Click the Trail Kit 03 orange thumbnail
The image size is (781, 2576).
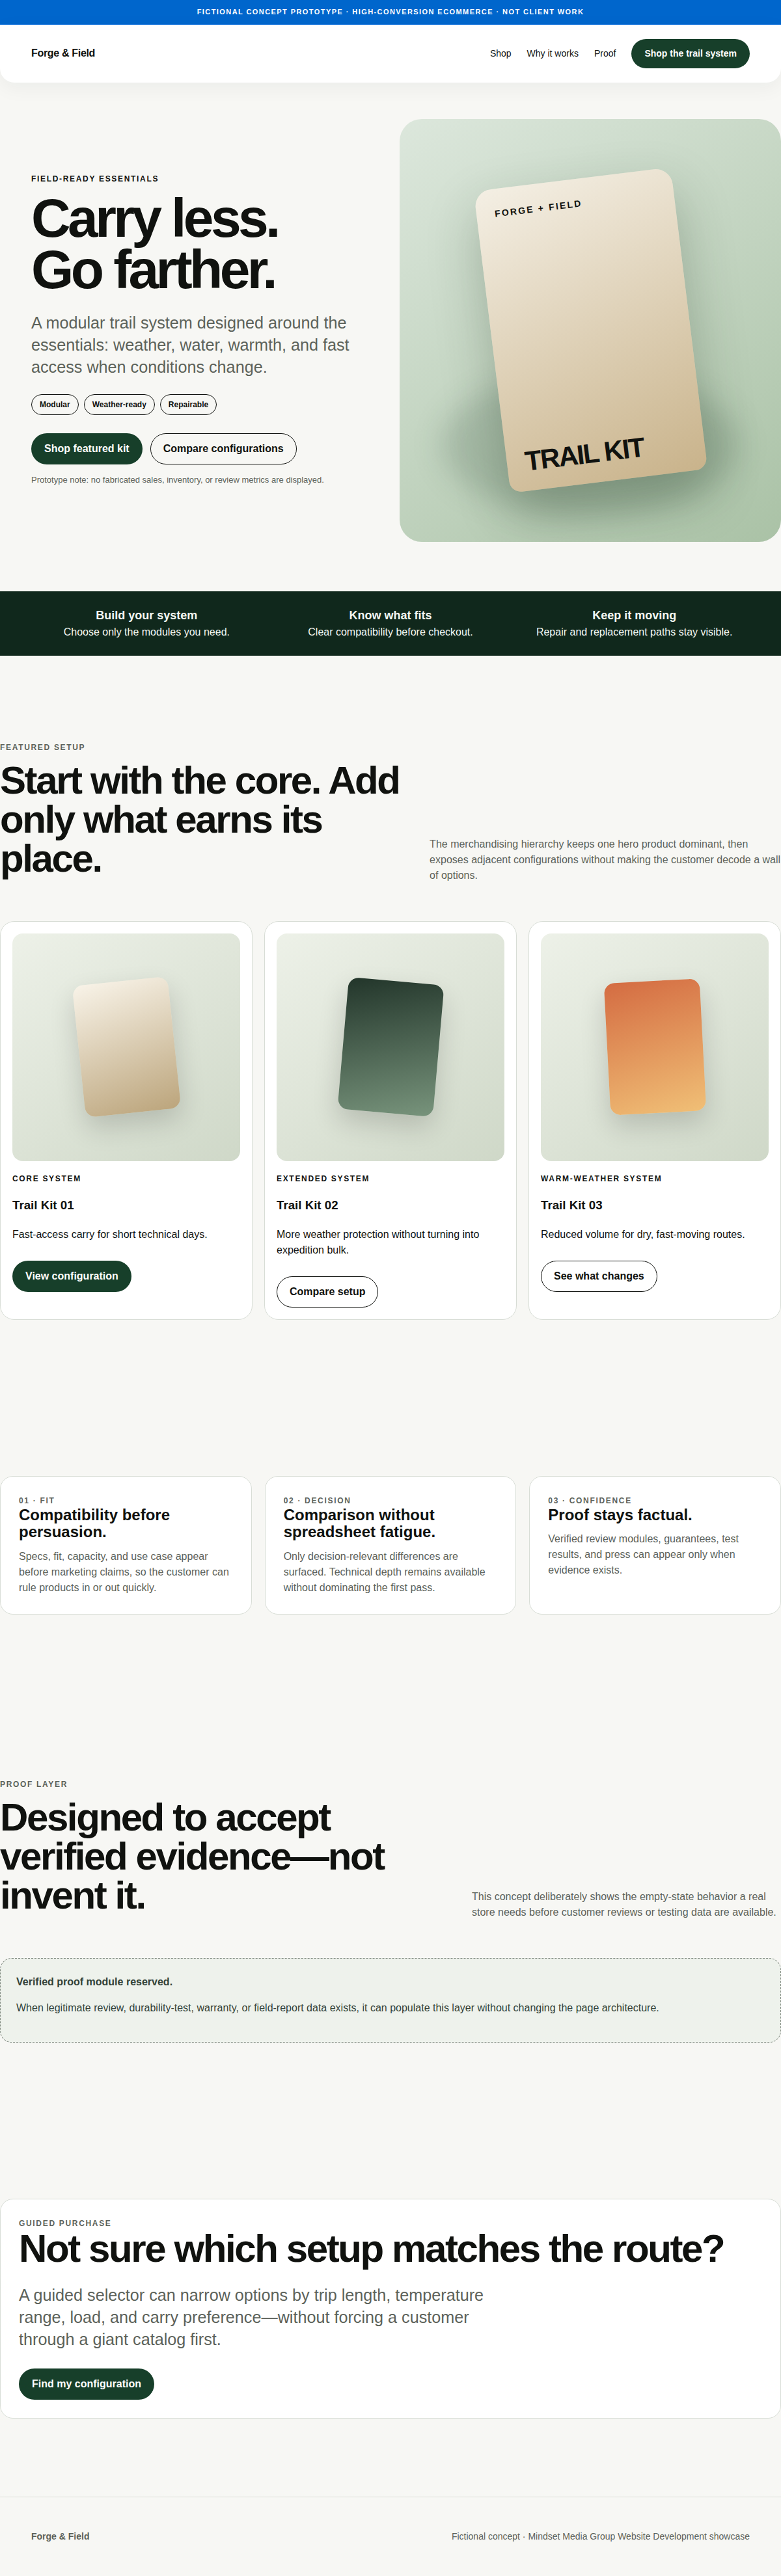pos(654,1047)
